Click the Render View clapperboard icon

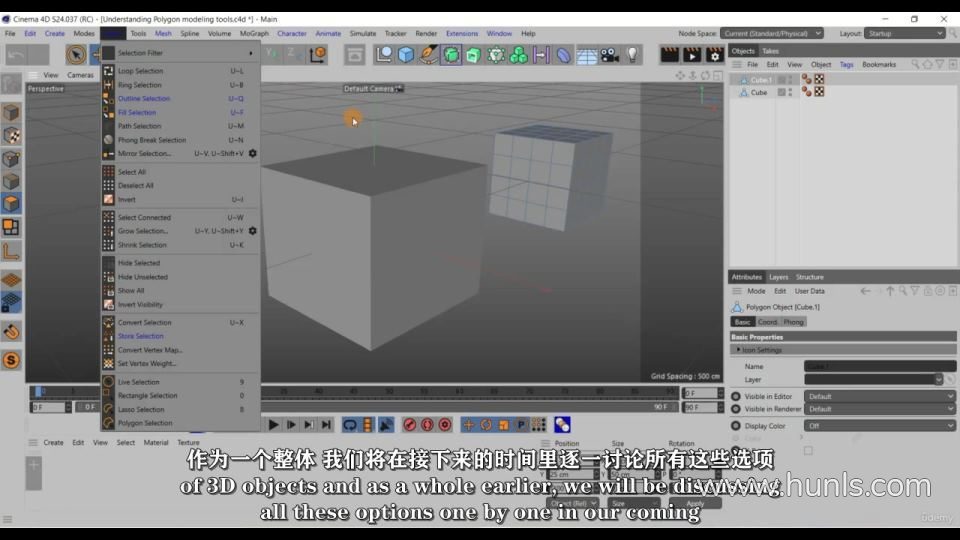coord(670,55)
